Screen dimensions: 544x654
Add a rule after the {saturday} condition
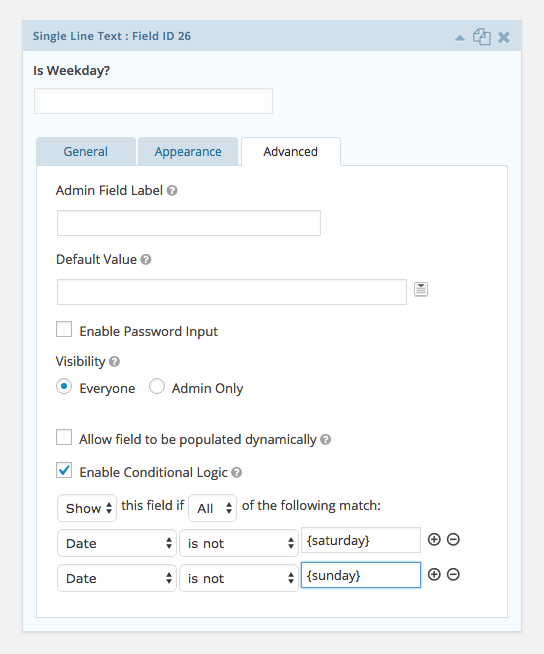434,539
